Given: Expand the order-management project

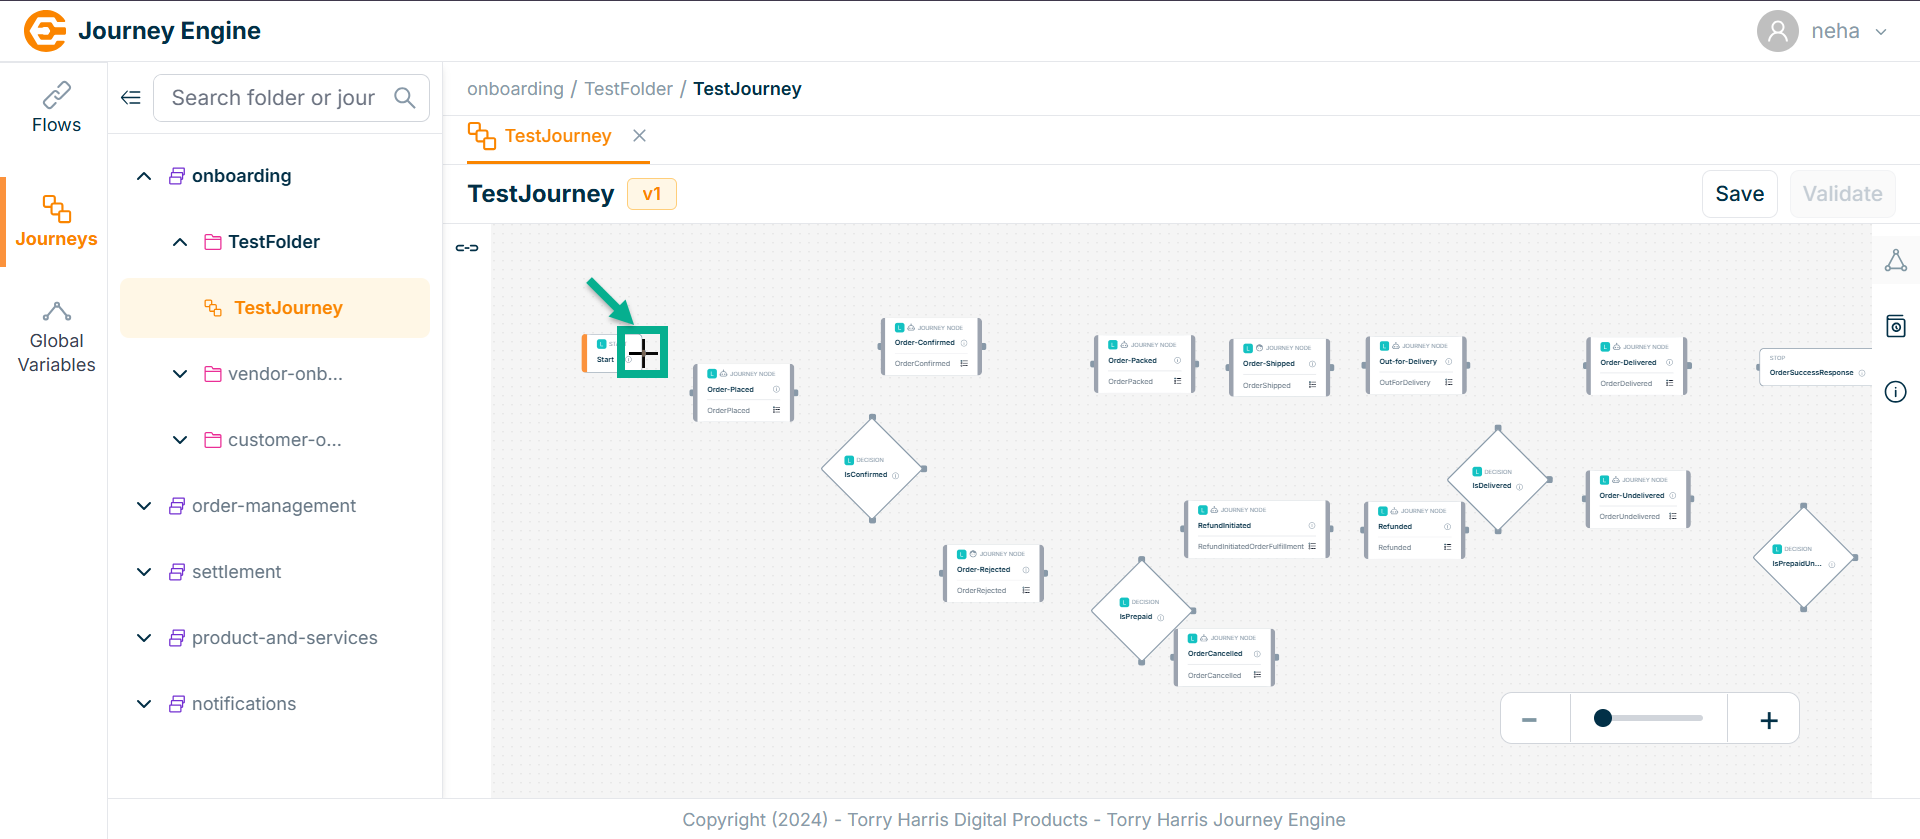Looking at the screenshot, I should click(144, 506).
